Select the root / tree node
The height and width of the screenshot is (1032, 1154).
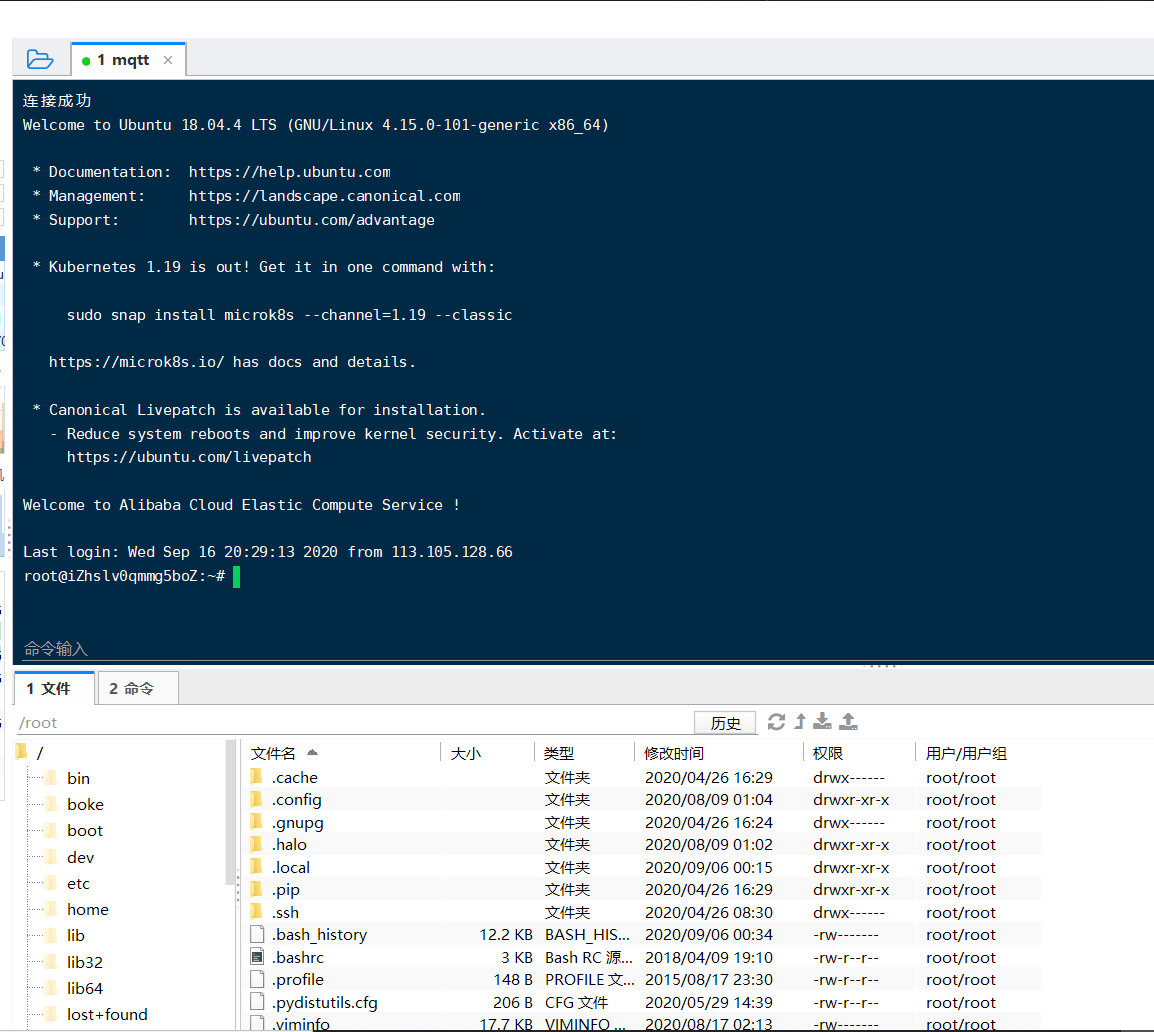point(40,753)
